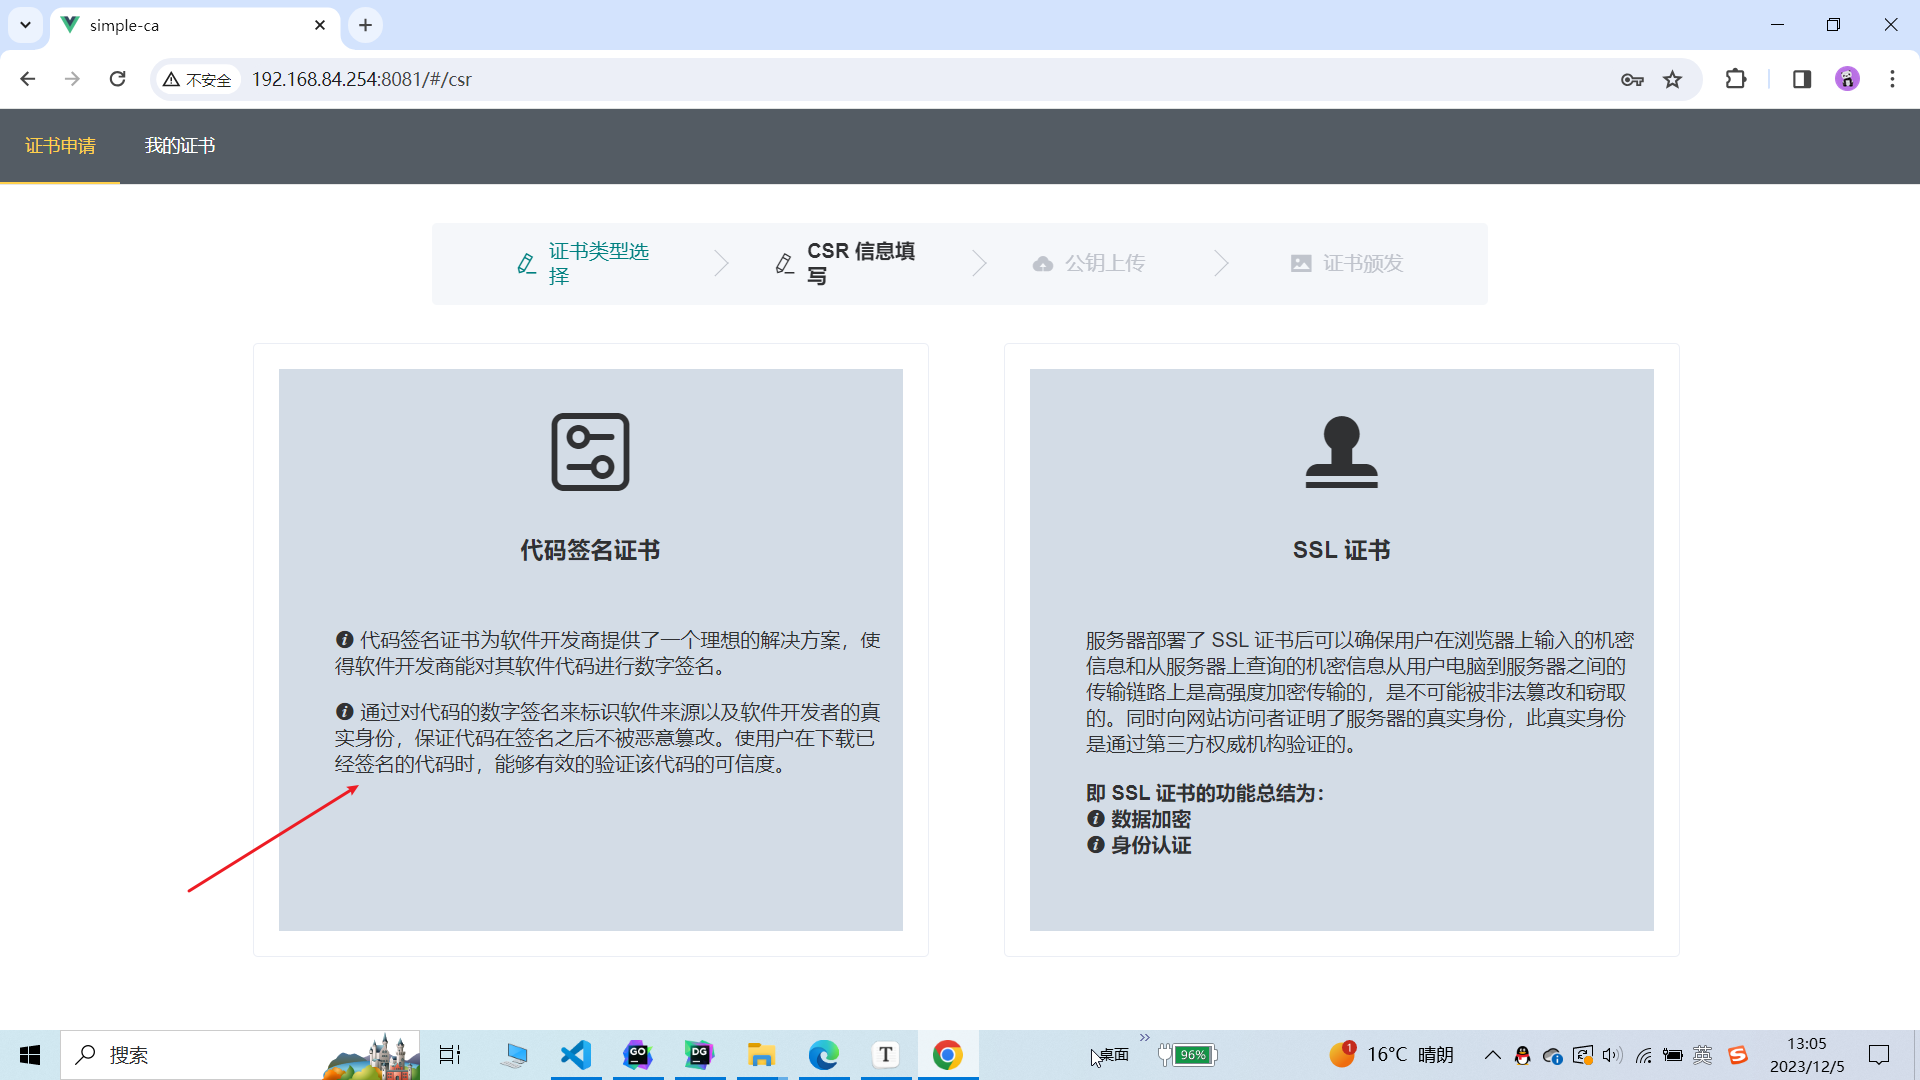Open DataGrip from the taskbar
This screenshot has height=1080, width=1920.
[700, 1055]
